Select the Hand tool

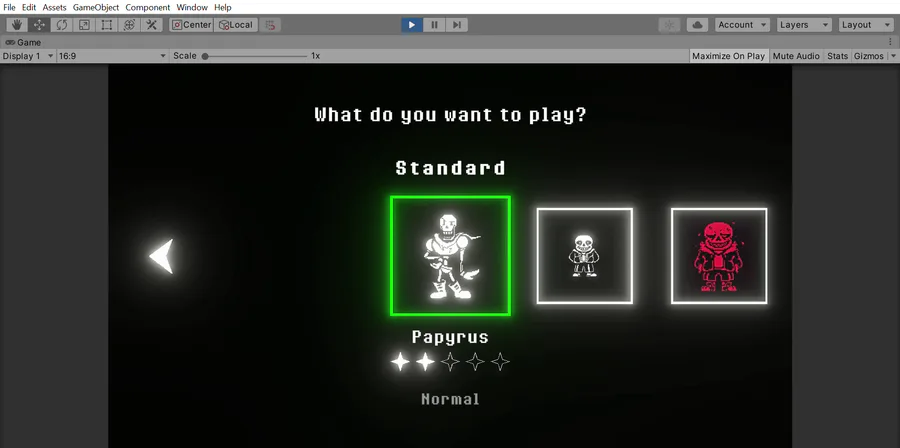click(x=16, y=25)
